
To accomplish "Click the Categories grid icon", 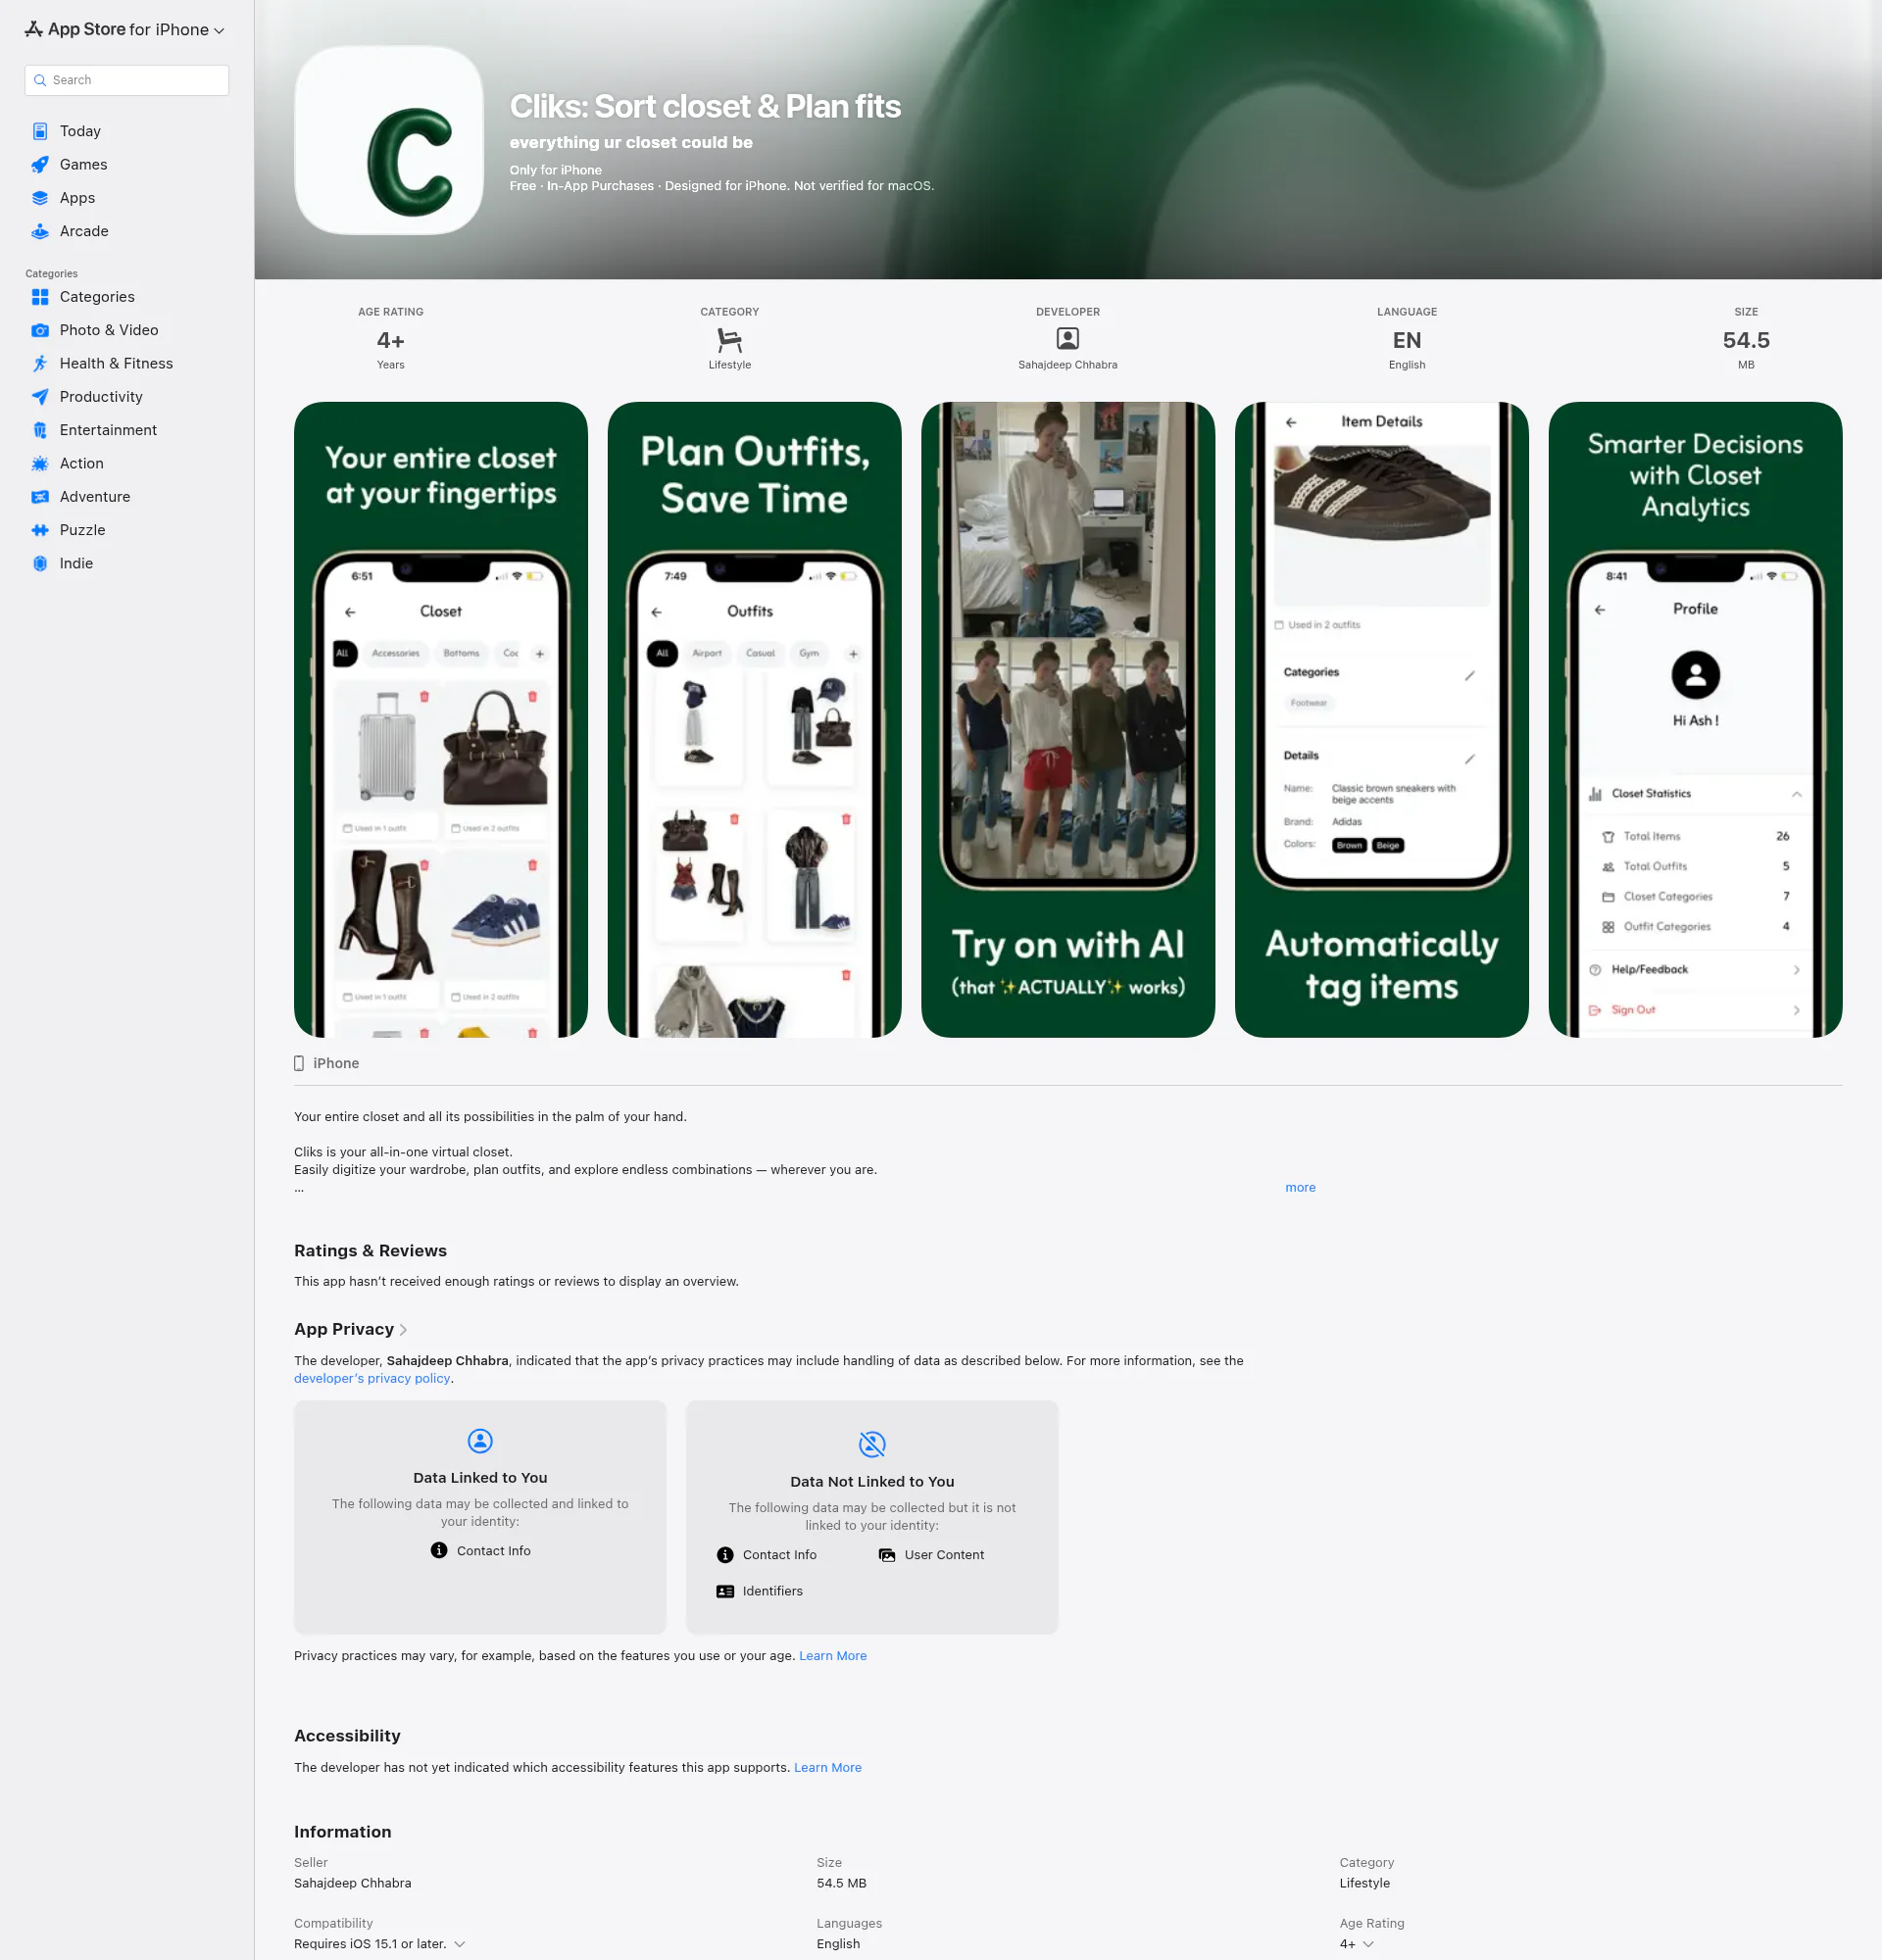I will (x=40, y=297).
